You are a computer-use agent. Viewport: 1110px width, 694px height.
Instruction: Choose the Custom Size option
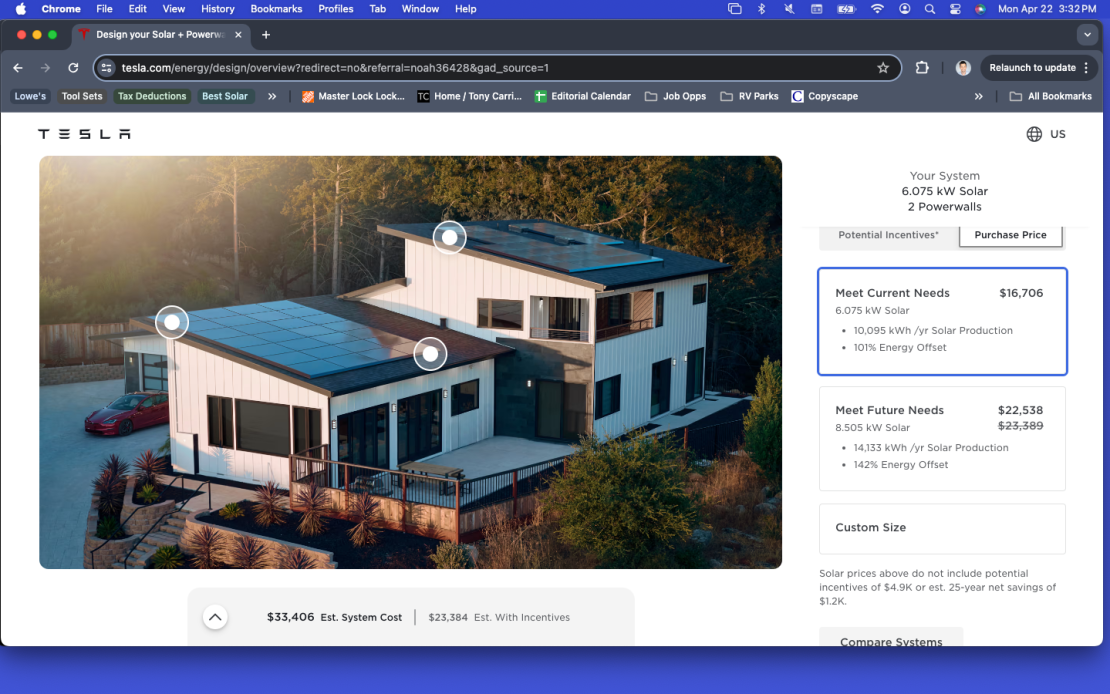pyautogui.click(x=942, y=528)
